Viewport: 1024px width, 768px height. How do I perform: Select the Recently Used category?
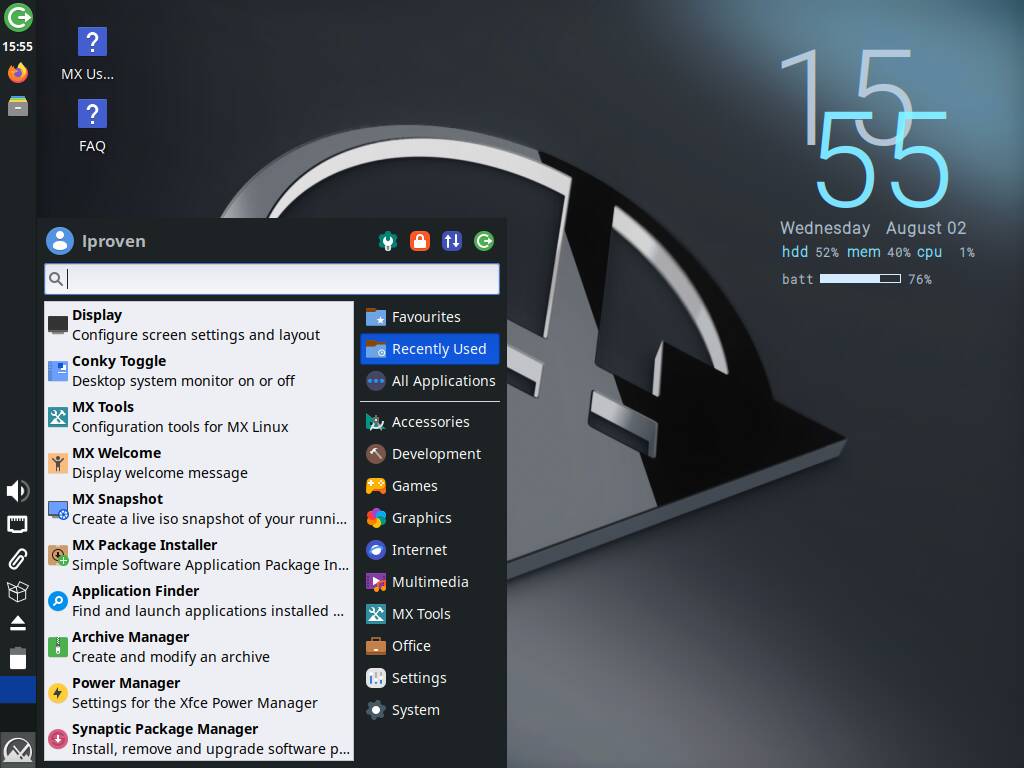430,349
